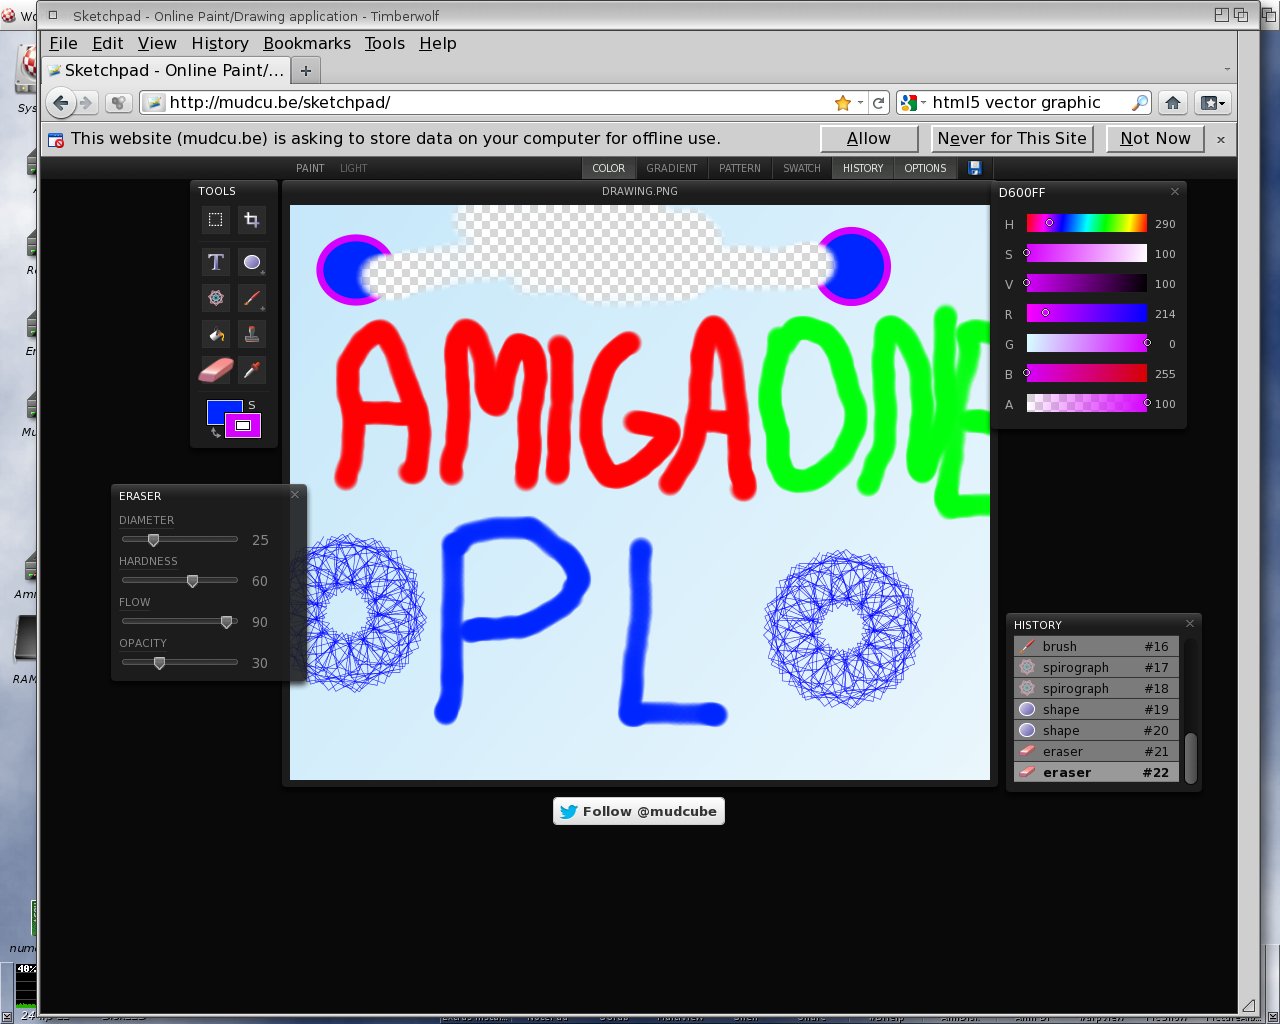Close the History panel
The width and height of the screenshot is (1280, 1024).
pyautogui.click(x=1190, y=623)
